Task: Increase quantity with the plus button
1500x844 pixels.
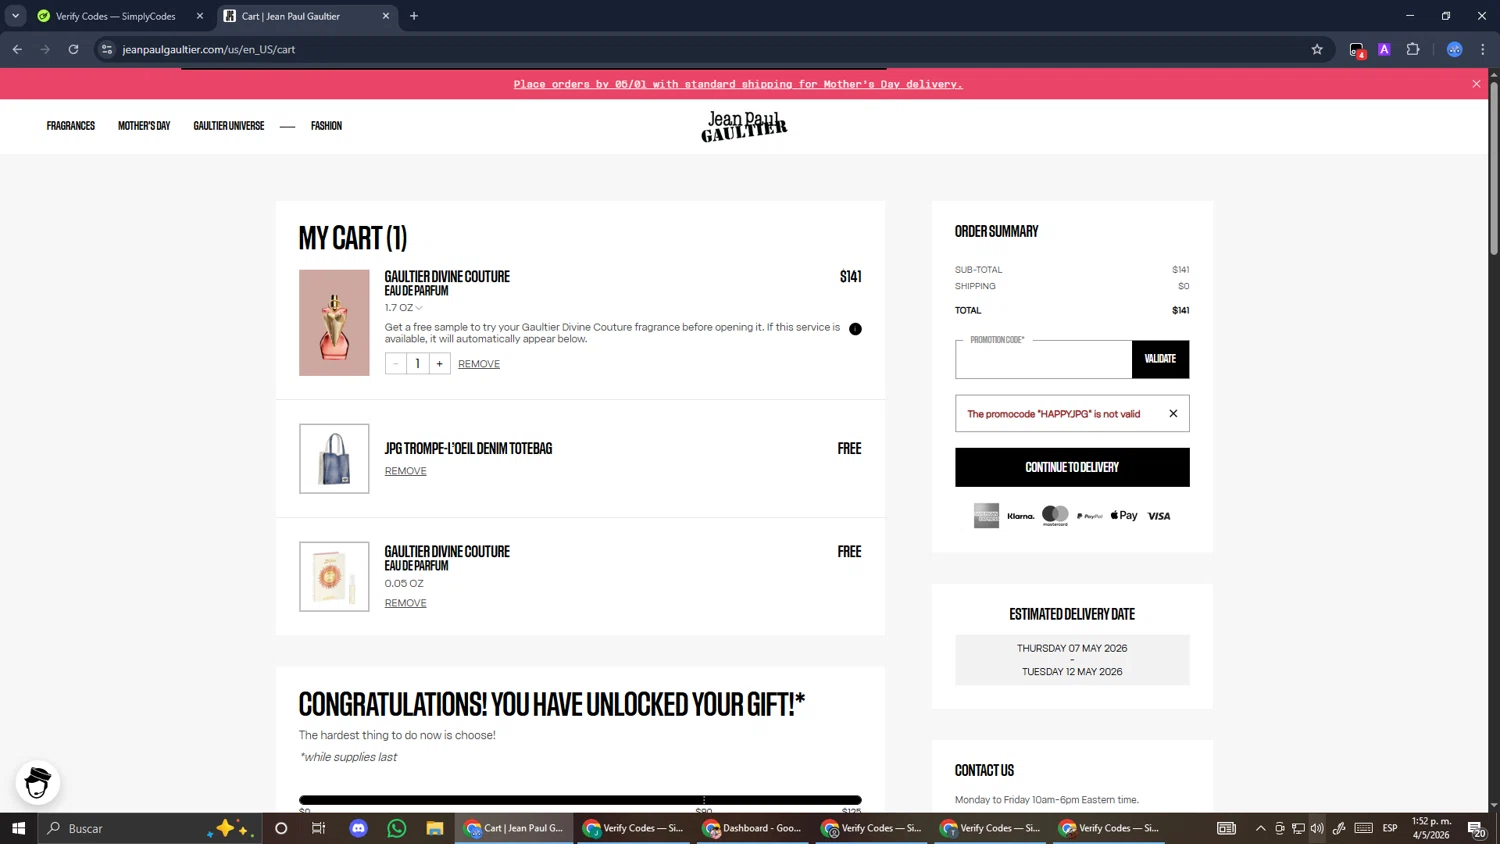Action: pos(439,364)
